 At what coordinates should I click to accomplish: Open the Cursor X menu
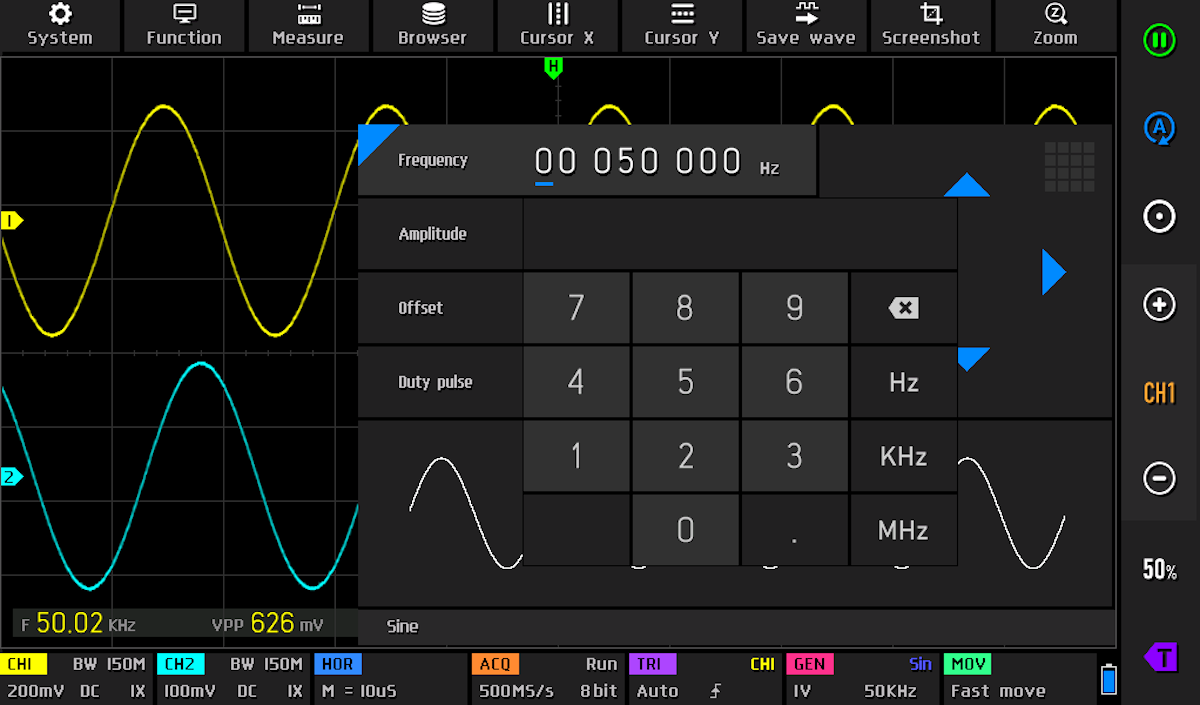coord(557,25)
